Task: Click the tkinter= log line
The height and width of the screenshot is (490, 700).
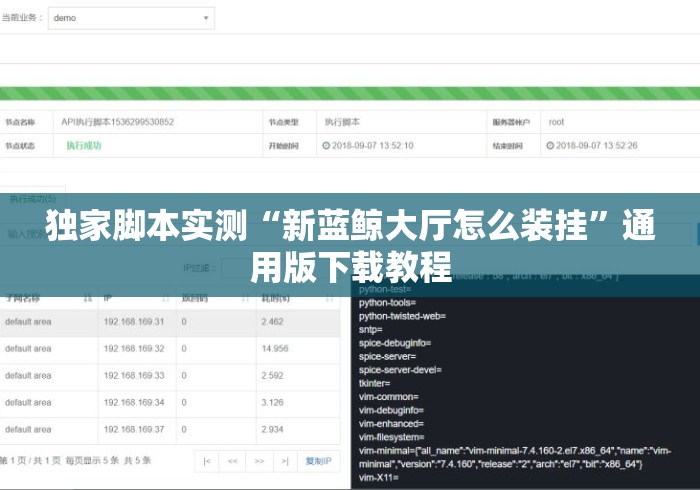Action: pyautogui.click(x=375, y=383)
